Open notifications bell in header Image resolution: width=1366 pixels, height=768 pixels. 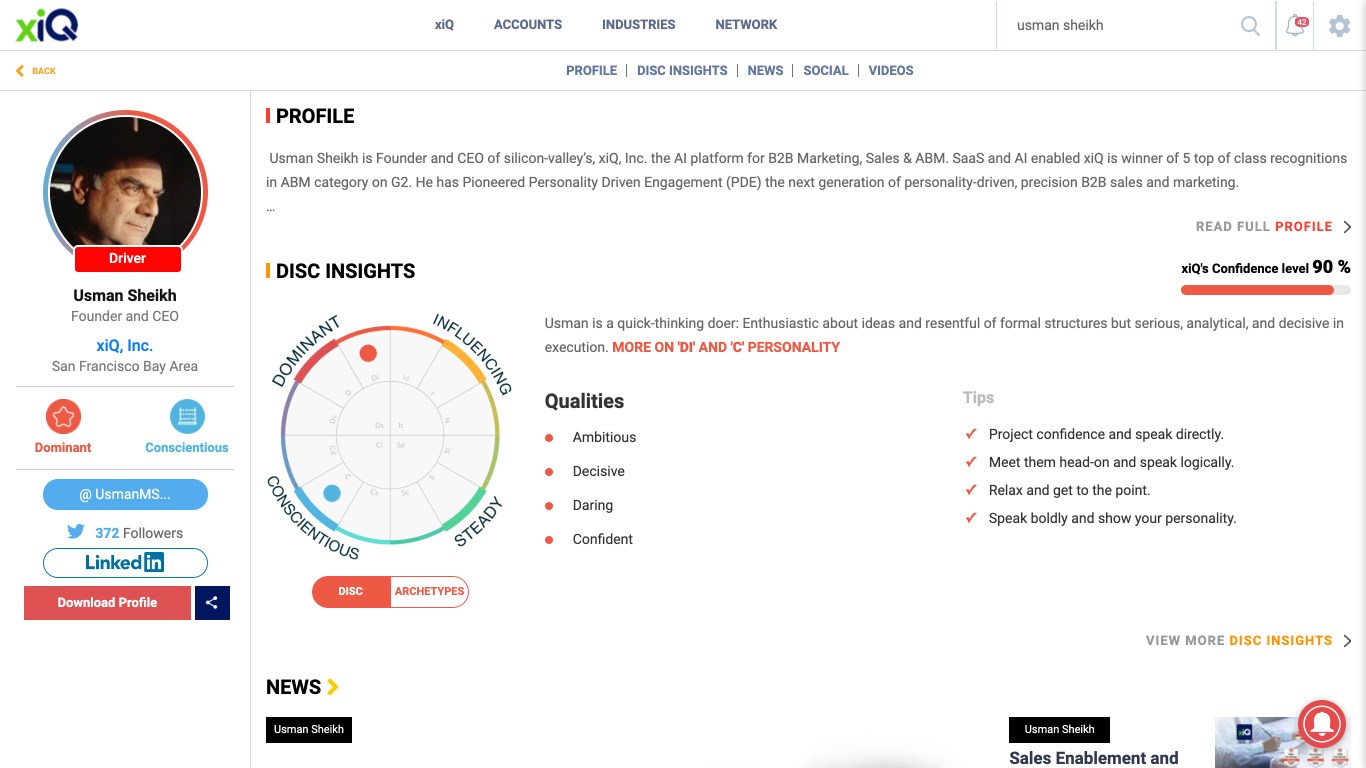click(x=1296, y=26)
